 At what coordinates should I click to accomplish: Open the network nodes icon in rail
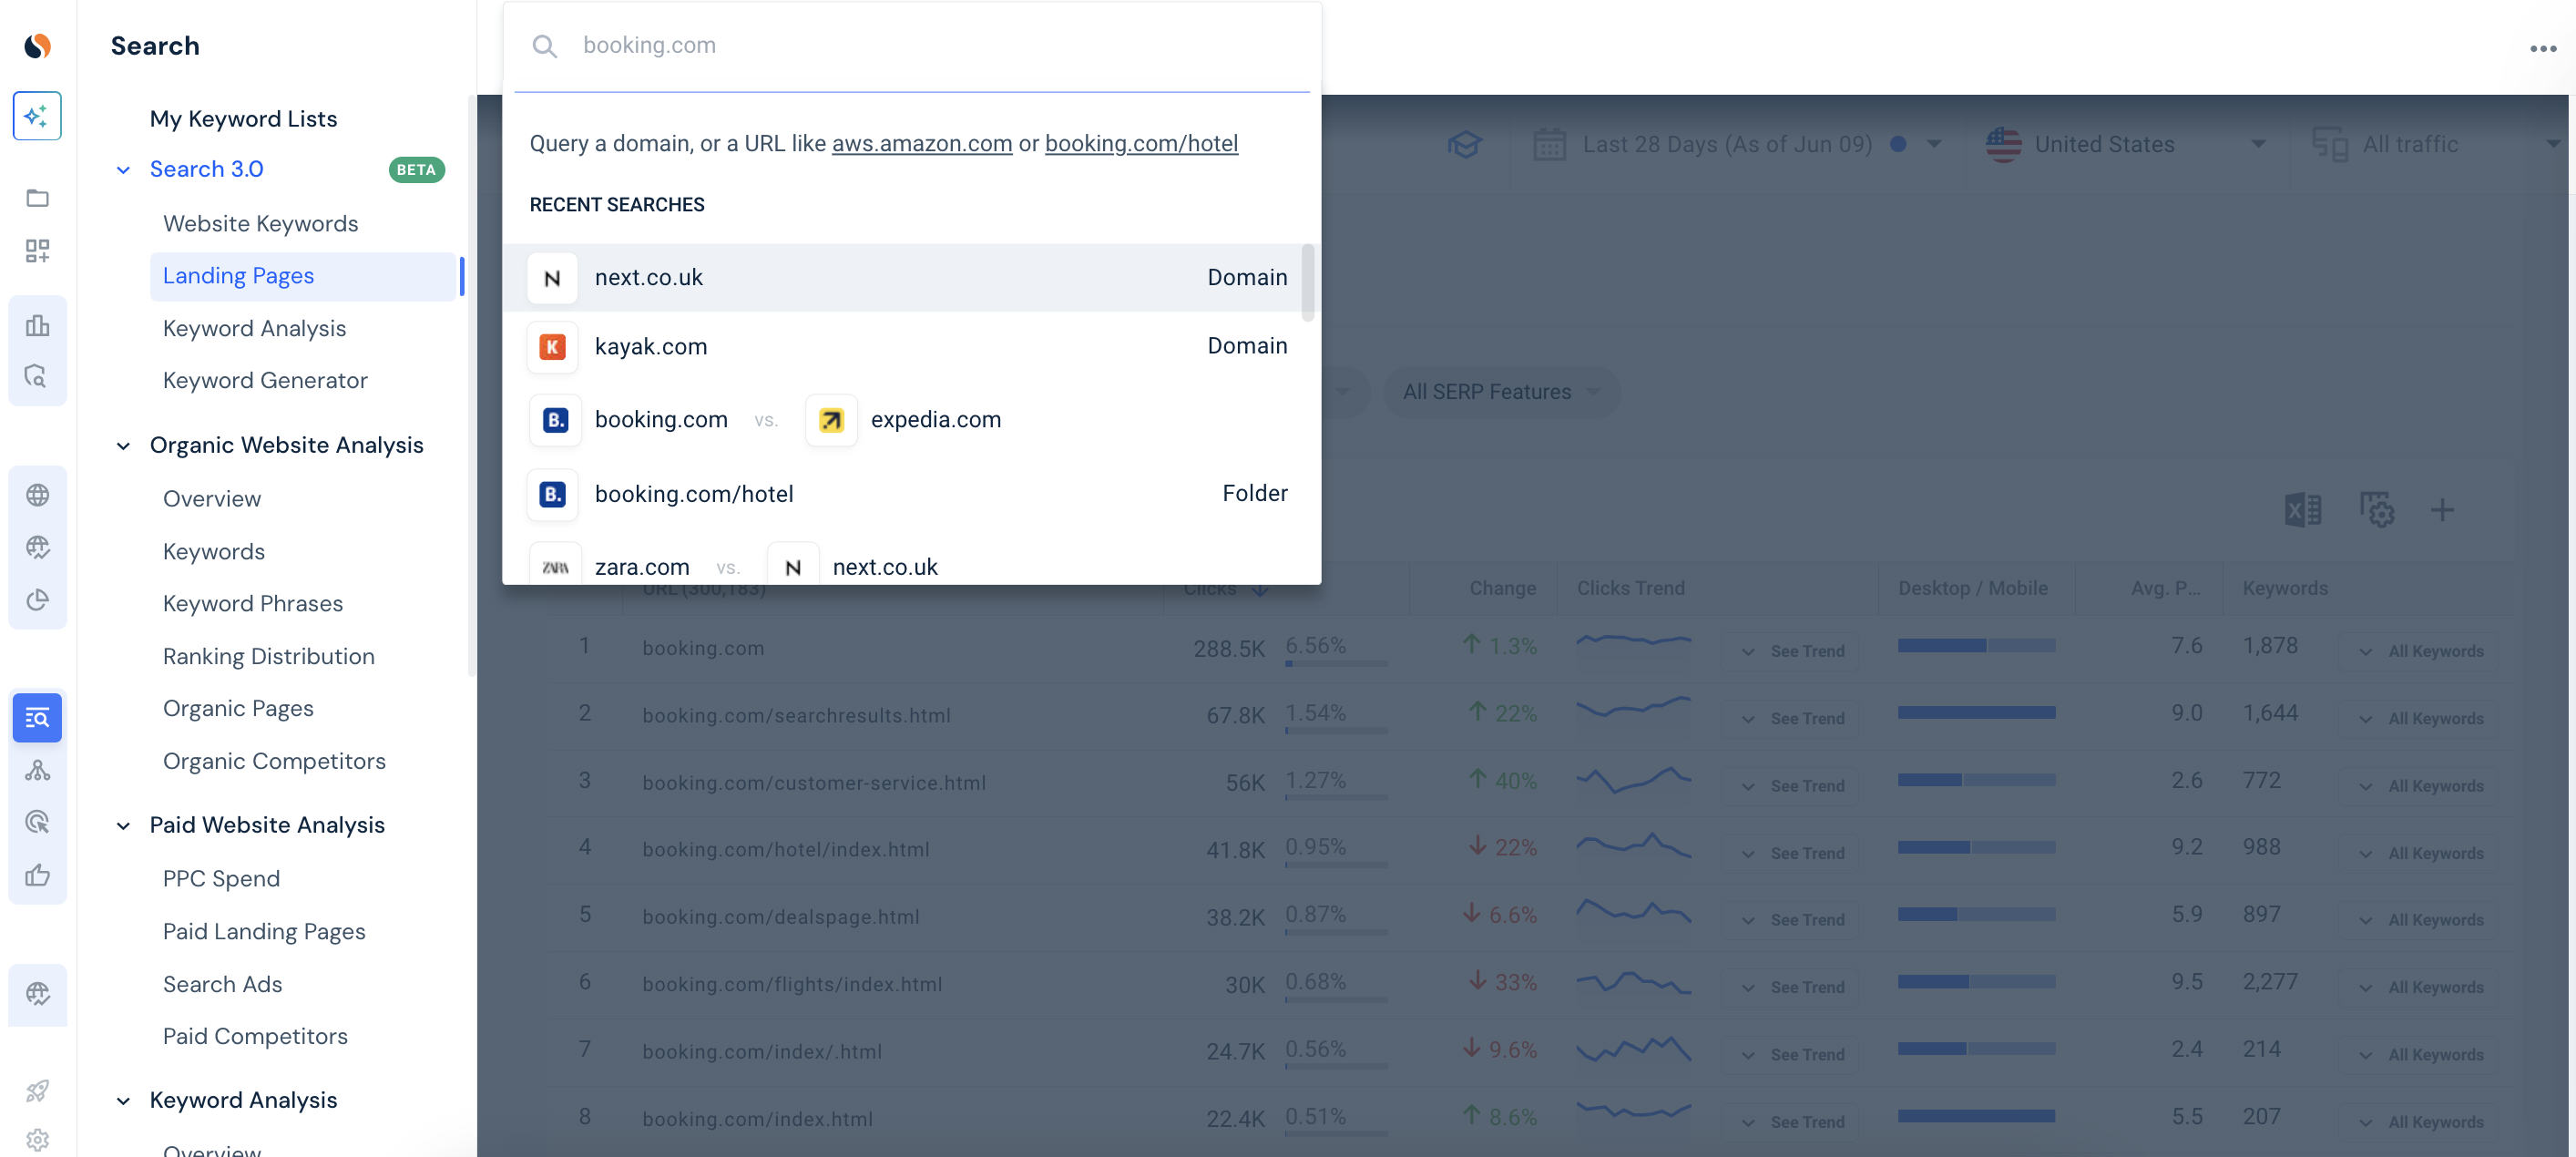pos(37,770)
